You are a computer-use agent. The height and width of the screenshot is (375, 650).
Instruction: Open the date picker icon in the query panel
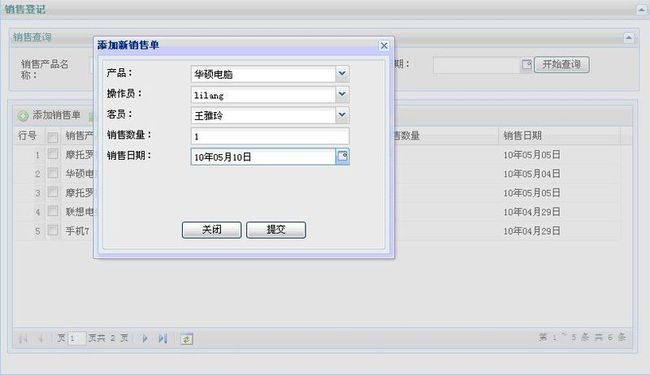(x=526, y=65)
